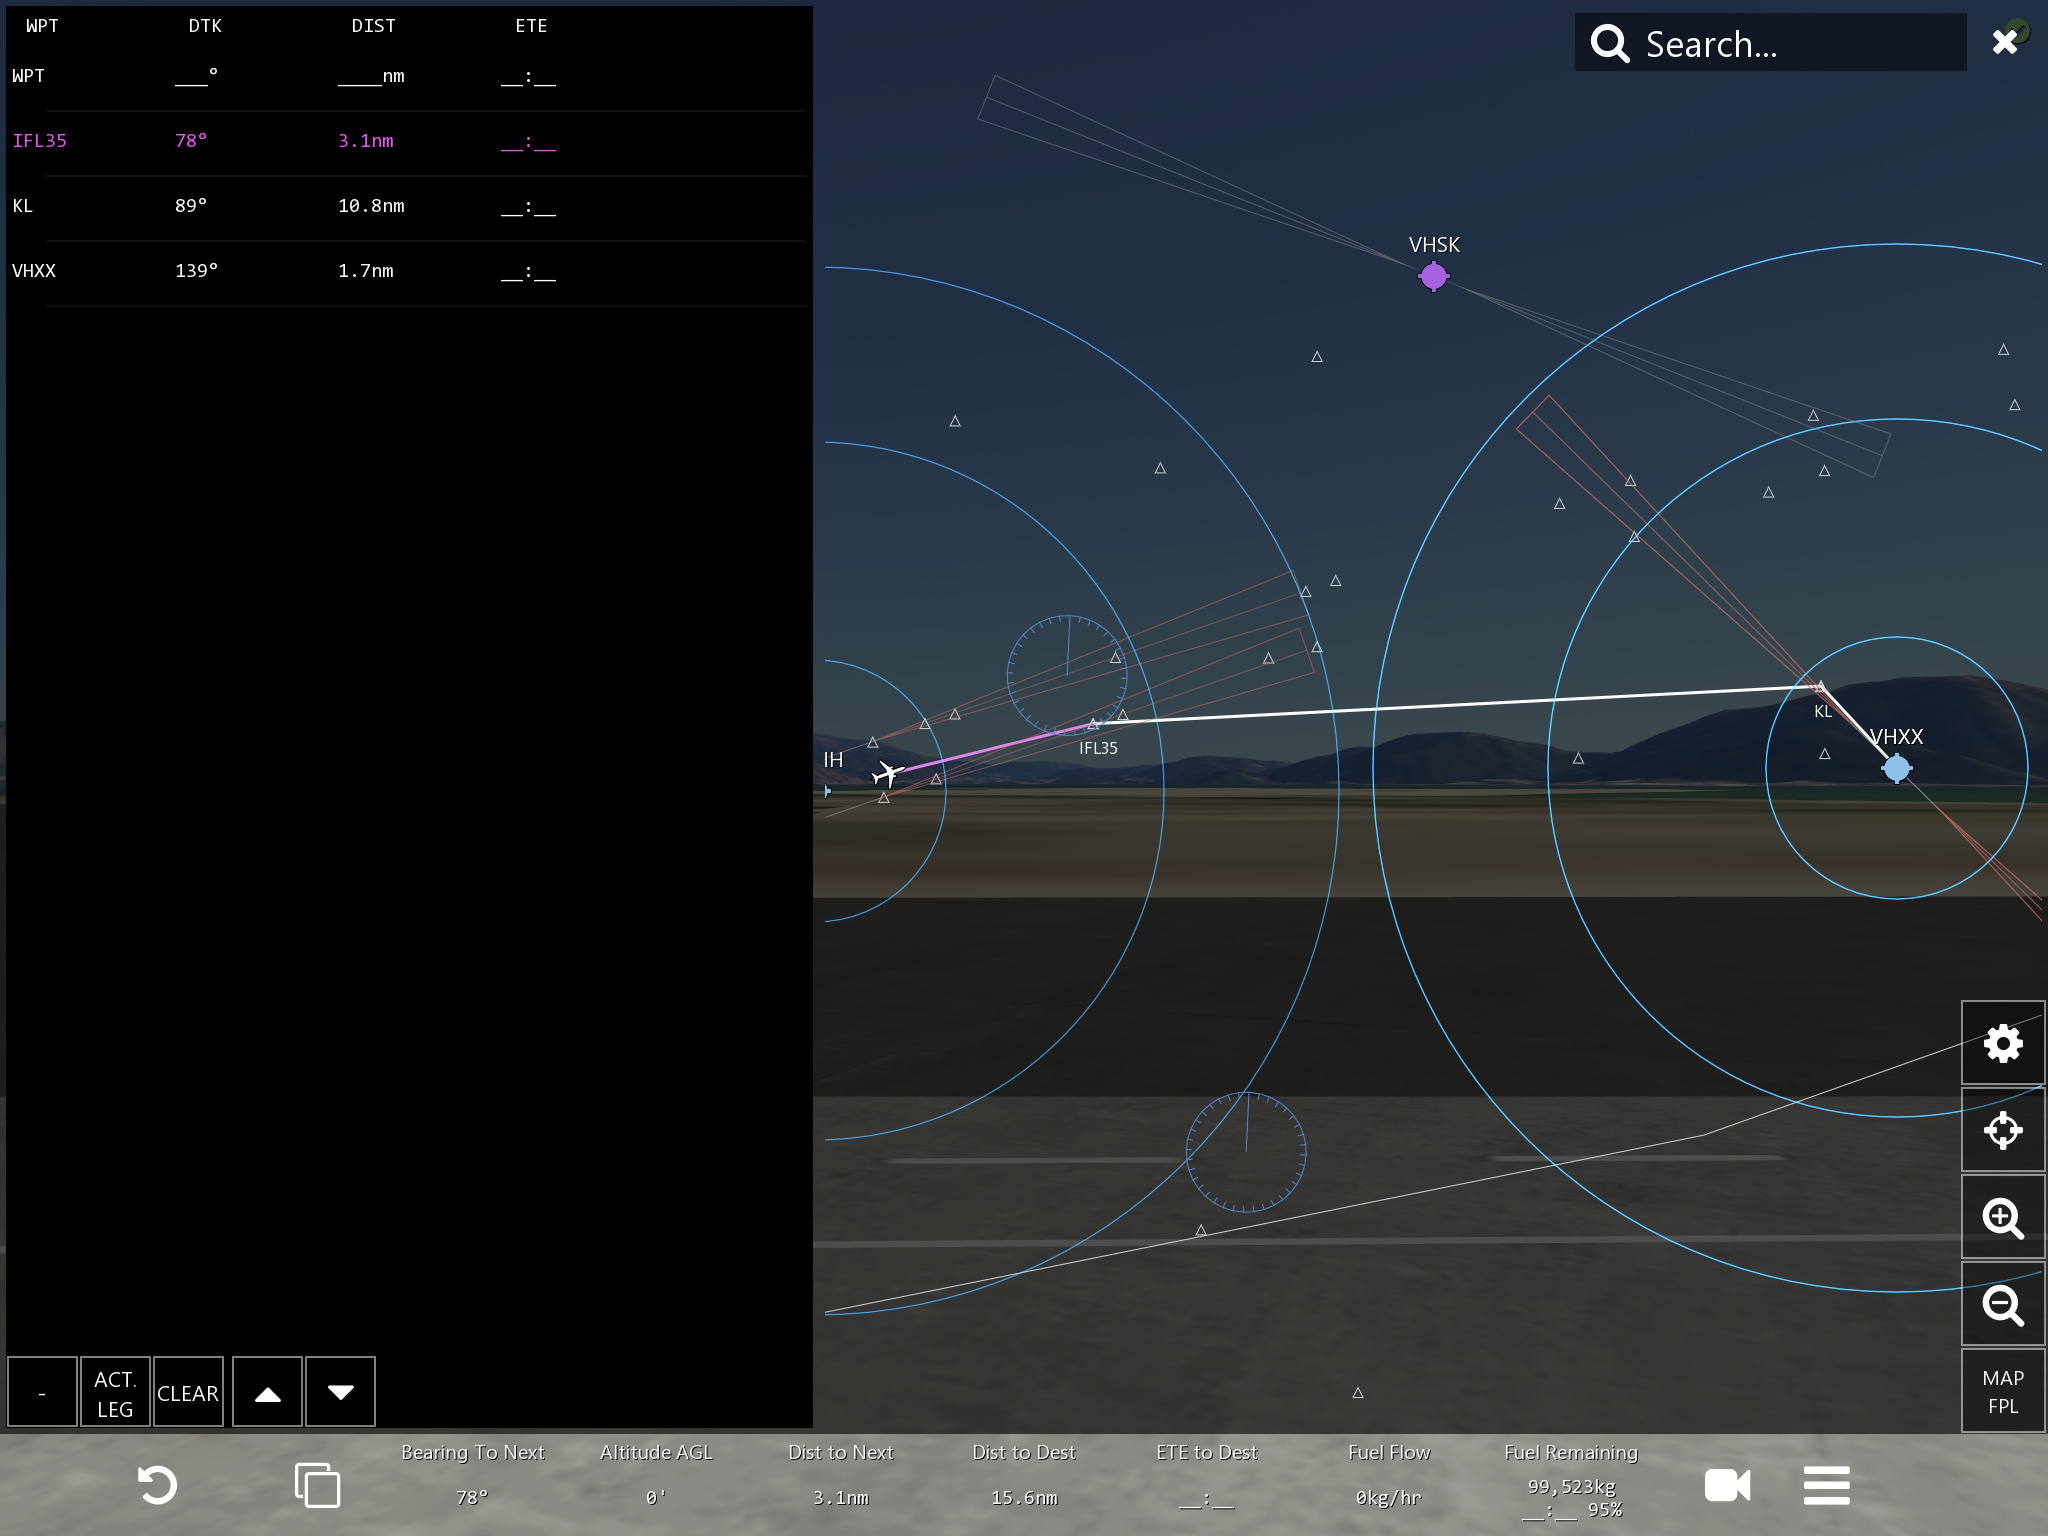This screenshot has height=1536, width=2048.
Task: Open map settings gear icon
Action: point(2002,1043)
